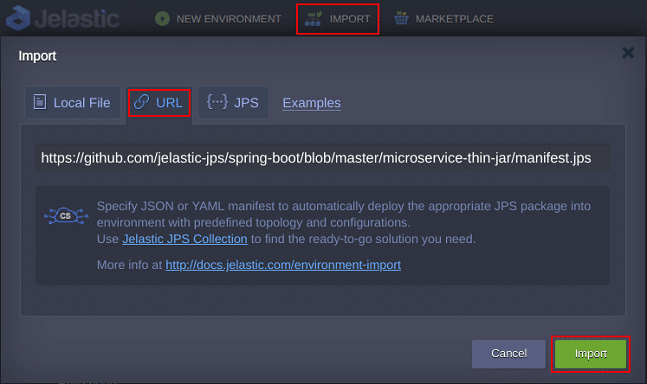The image size is (647, 384).
Task: Click the Jelastic logo
Action: 63,19
